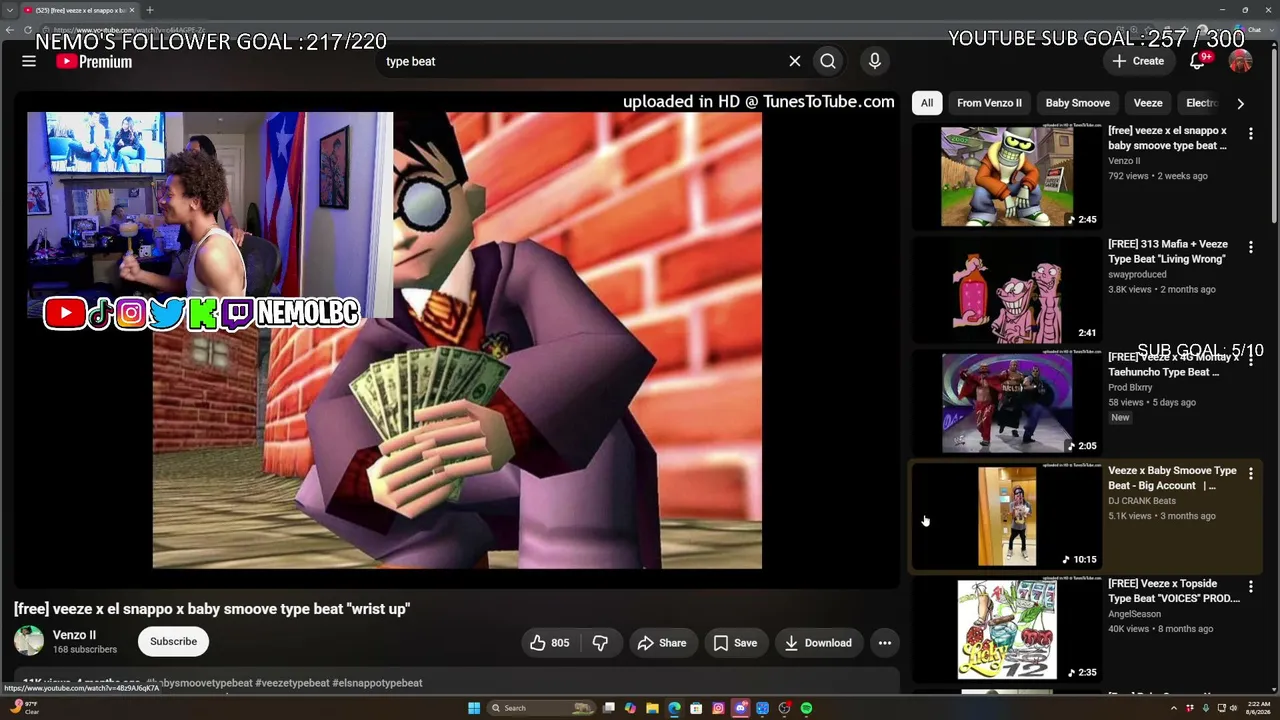Open options menu for the Big Account video
This screenshot has height=720, width=1280.
[1250, 474]
